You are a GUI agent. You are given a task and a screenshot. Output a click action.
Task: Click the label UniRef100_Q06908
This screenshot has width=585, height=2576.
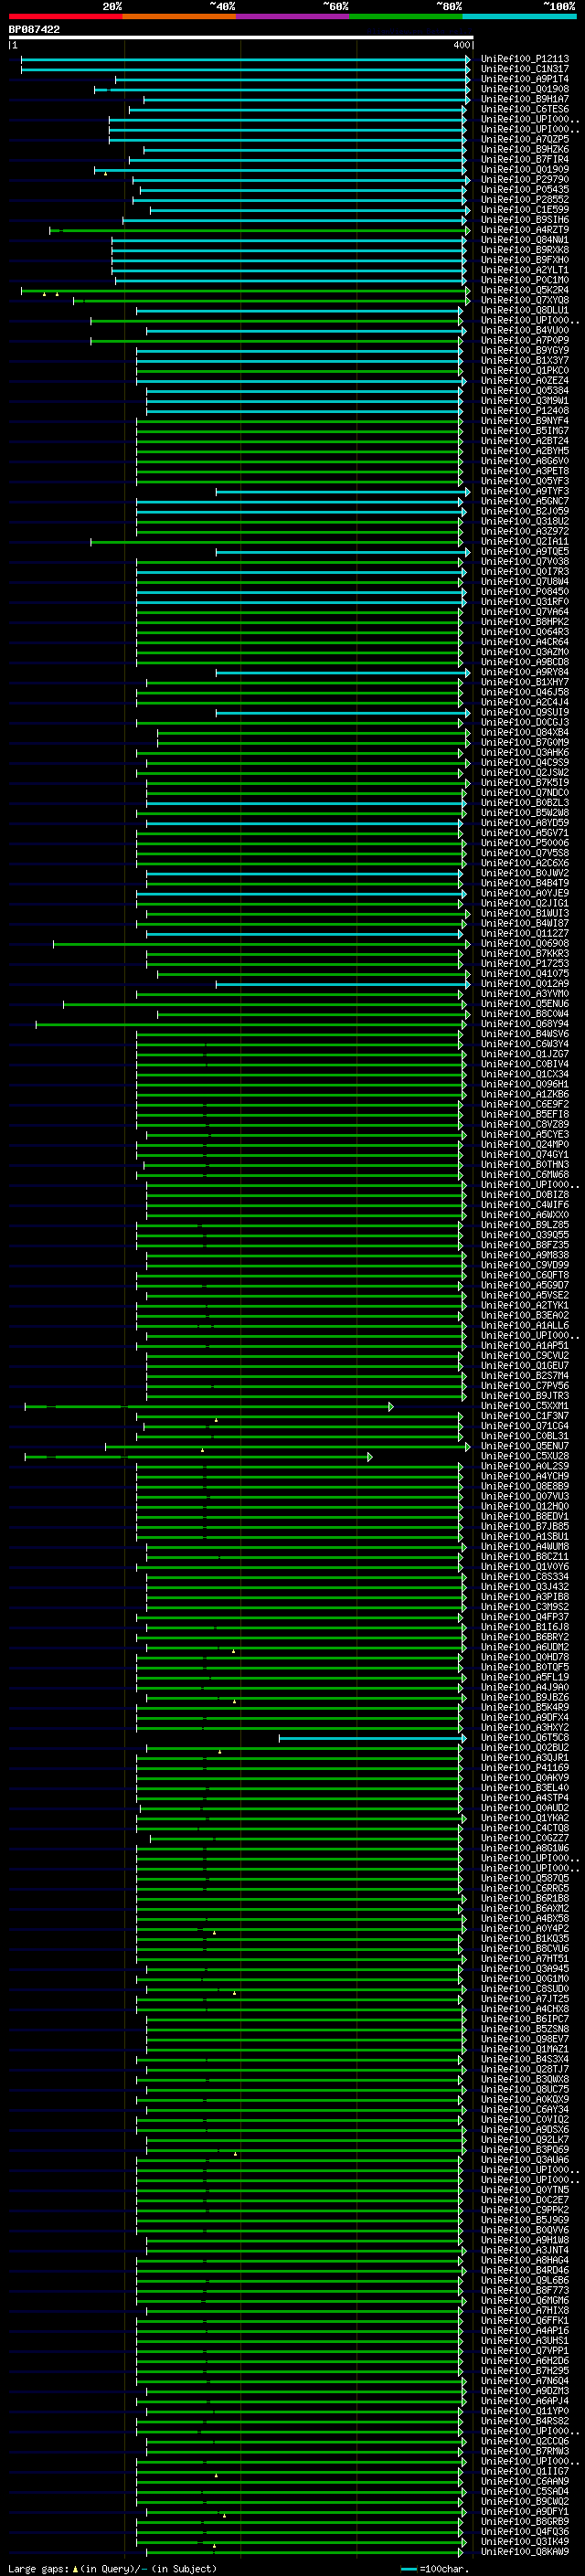(525, 944)
